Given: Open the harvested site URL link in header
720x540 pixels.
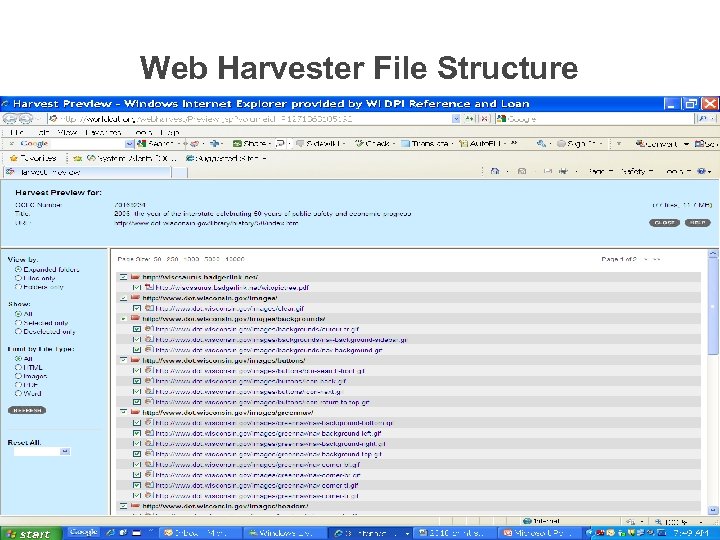Looking at the screenshot, I should coord(206,223).
